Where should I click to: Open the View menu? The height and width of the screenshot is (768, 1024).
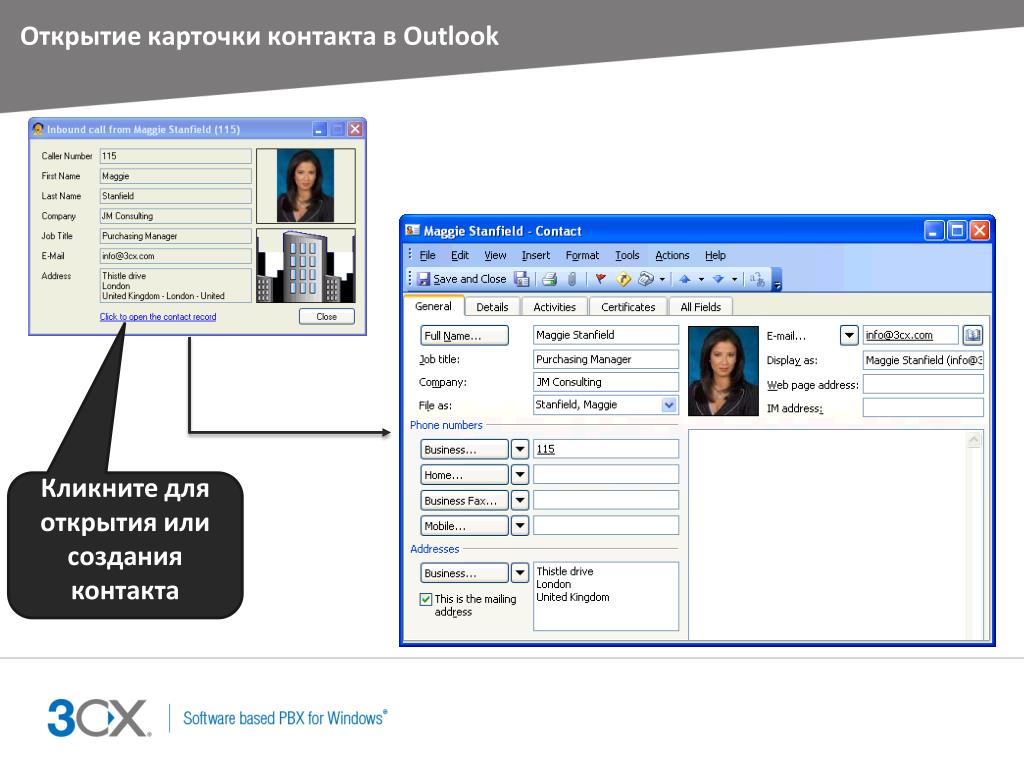pos(495,255)
